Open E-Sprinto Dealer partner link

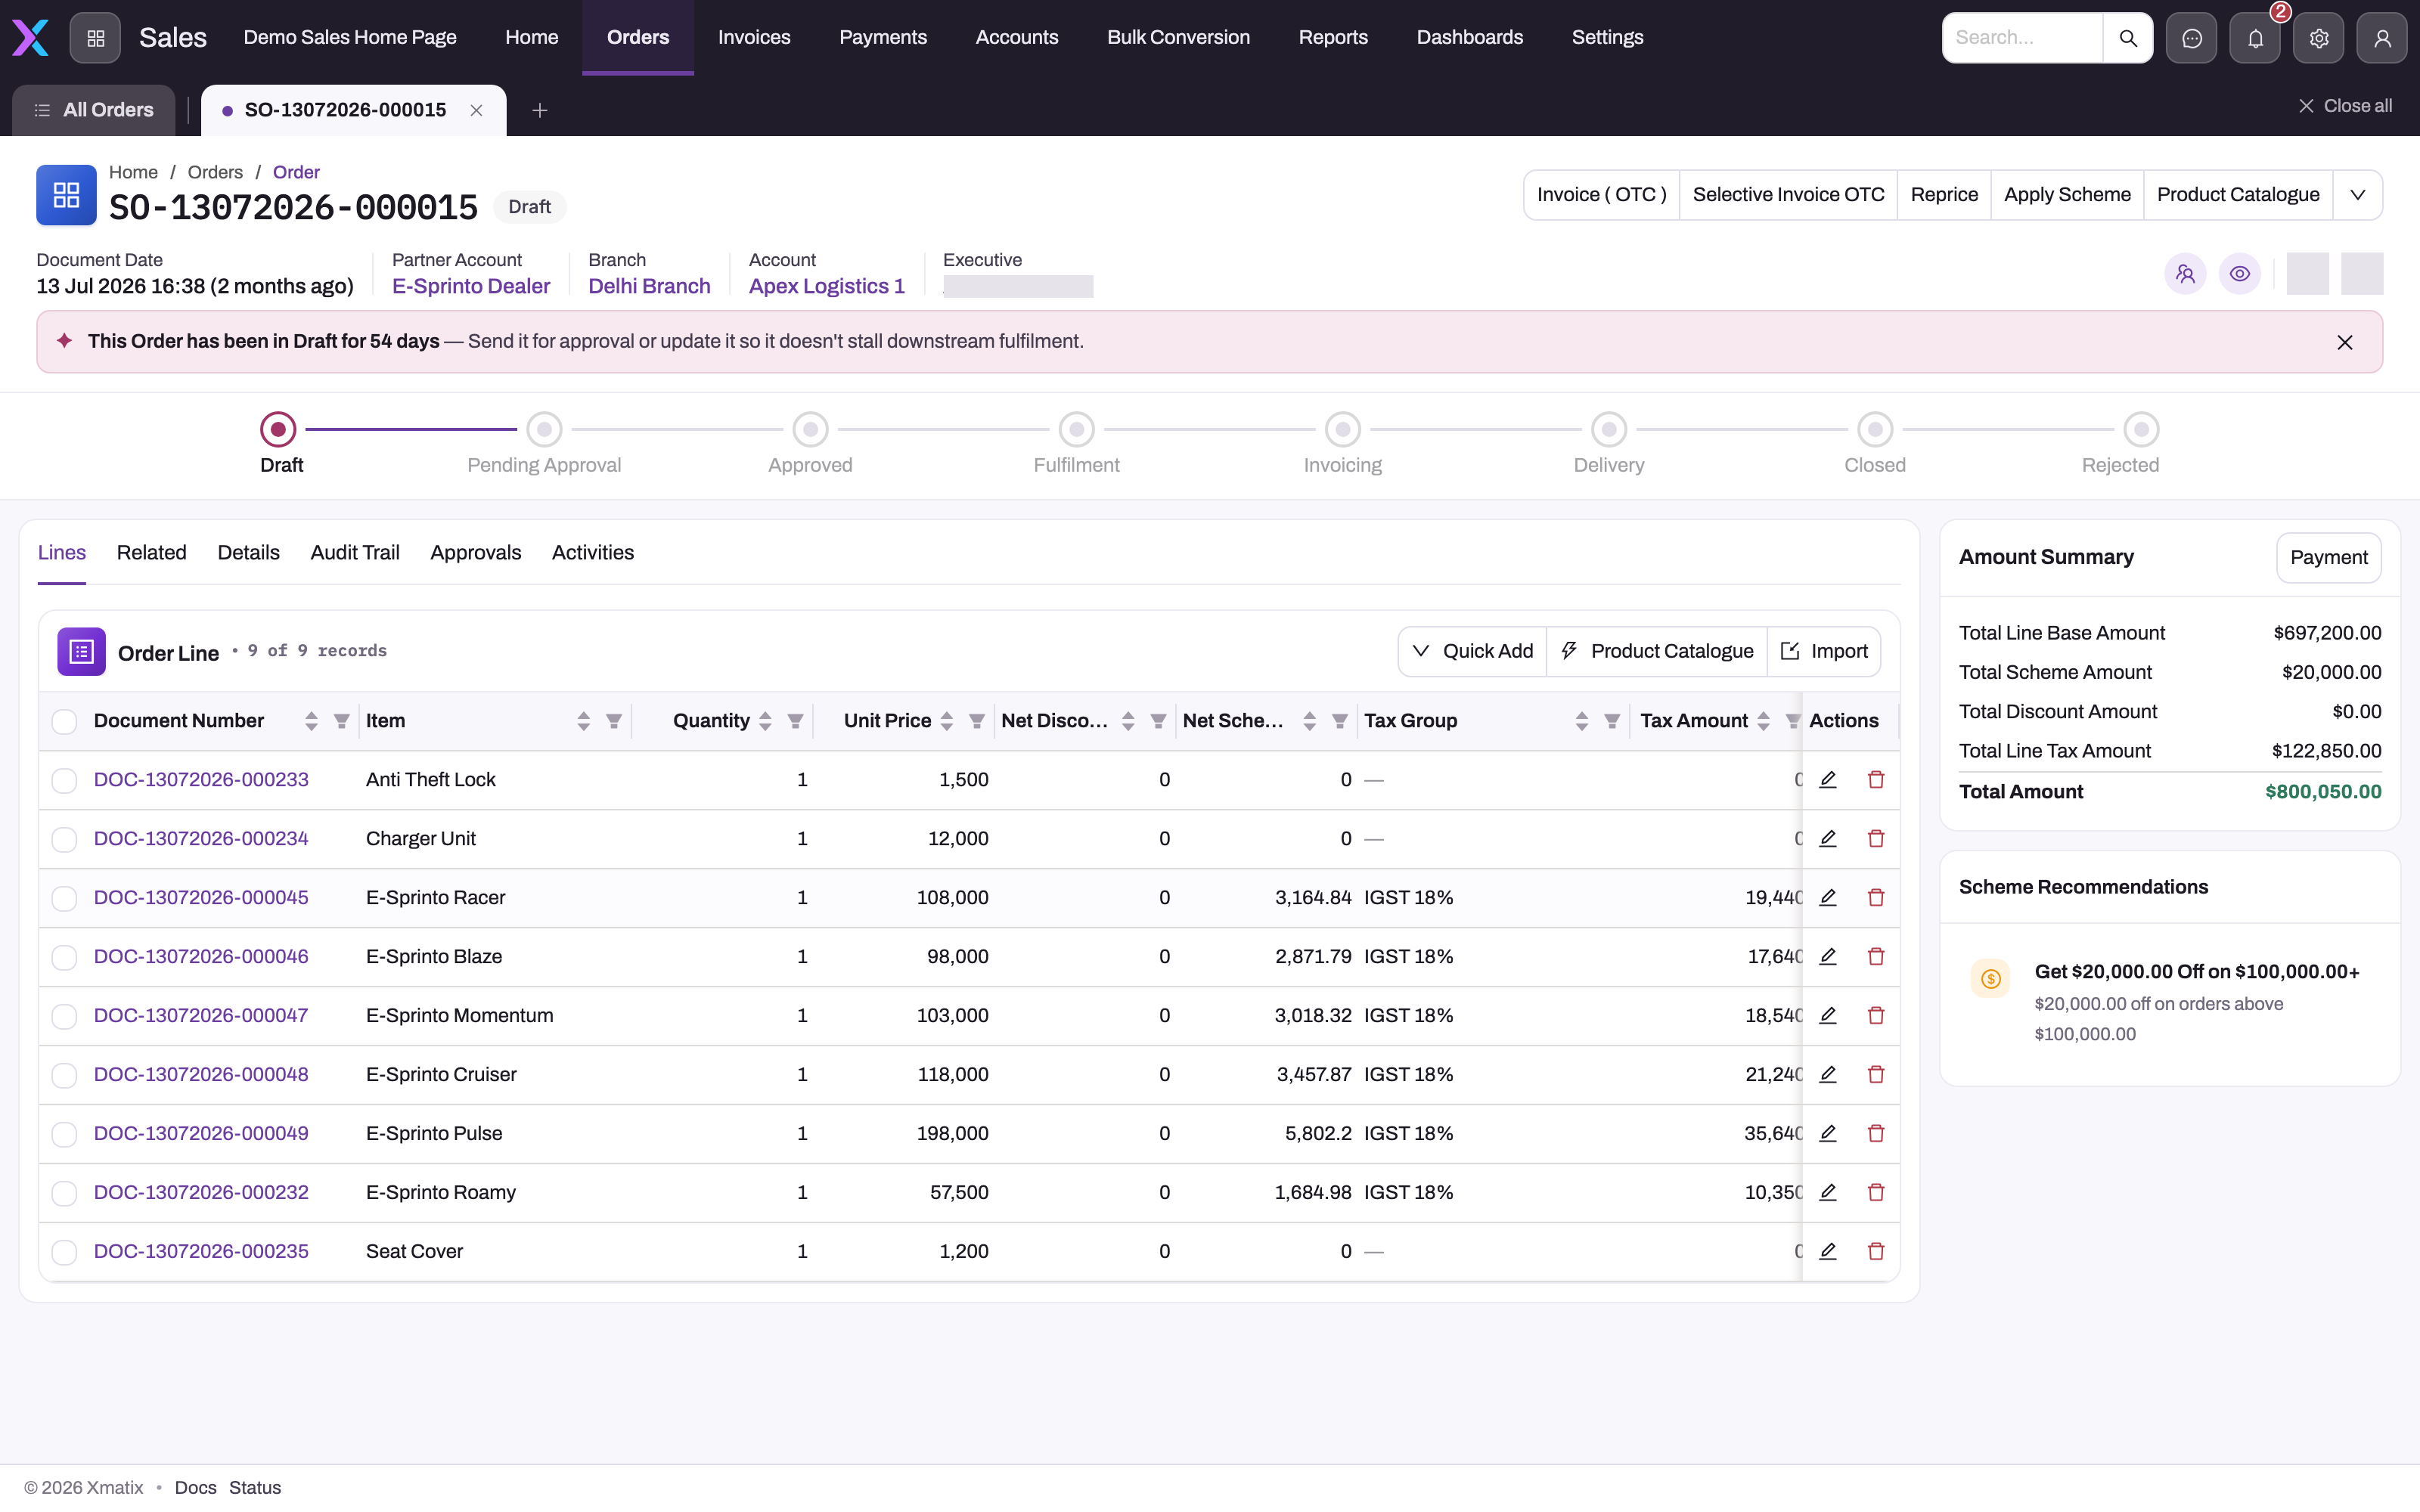pos(471,286)
